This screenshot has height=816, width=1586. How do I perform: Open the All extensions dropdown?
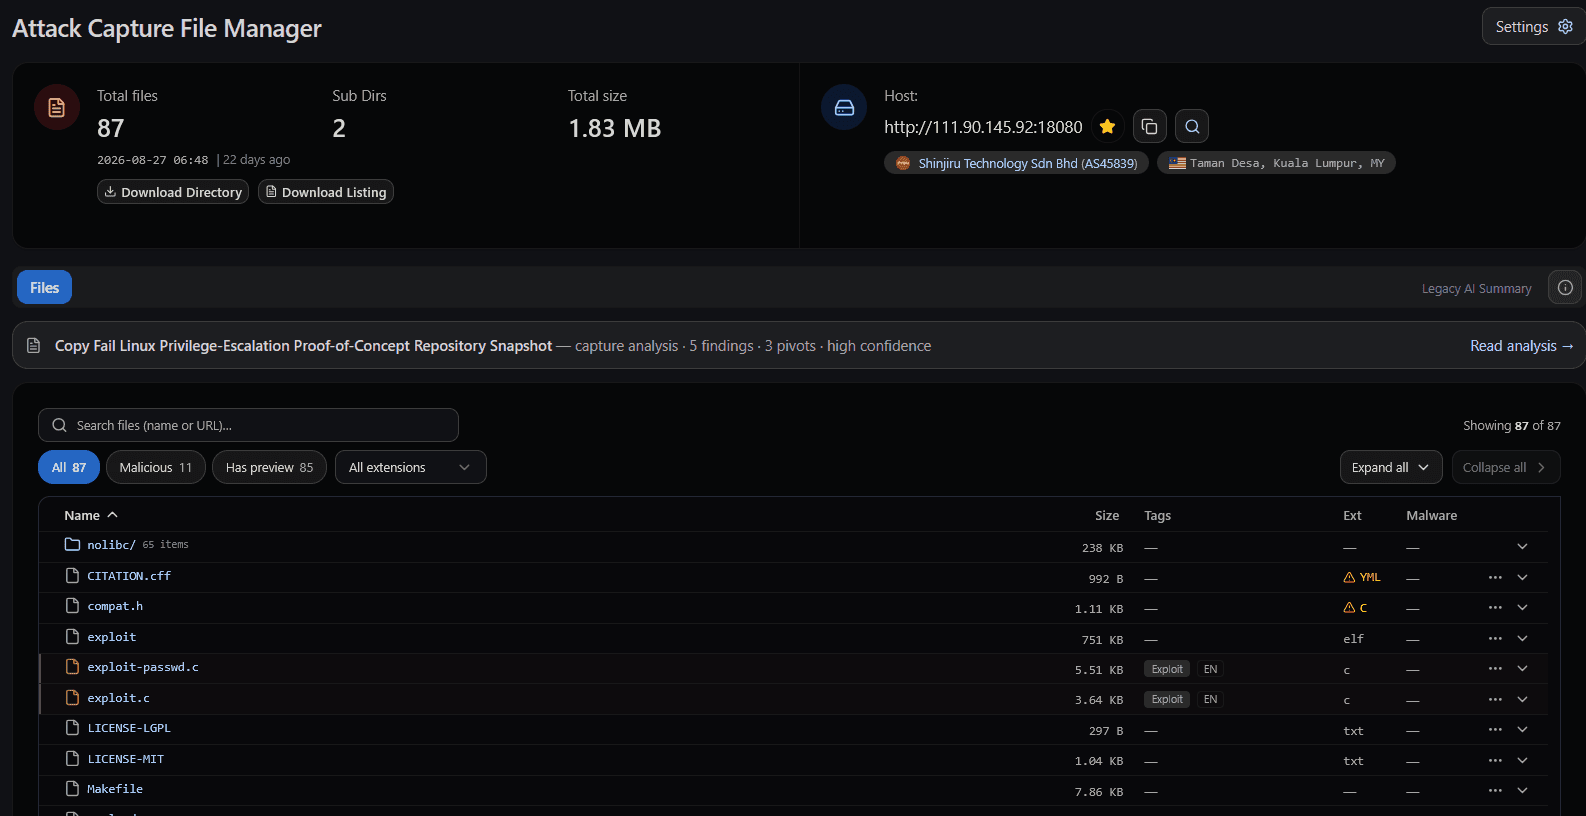point(410,467)
